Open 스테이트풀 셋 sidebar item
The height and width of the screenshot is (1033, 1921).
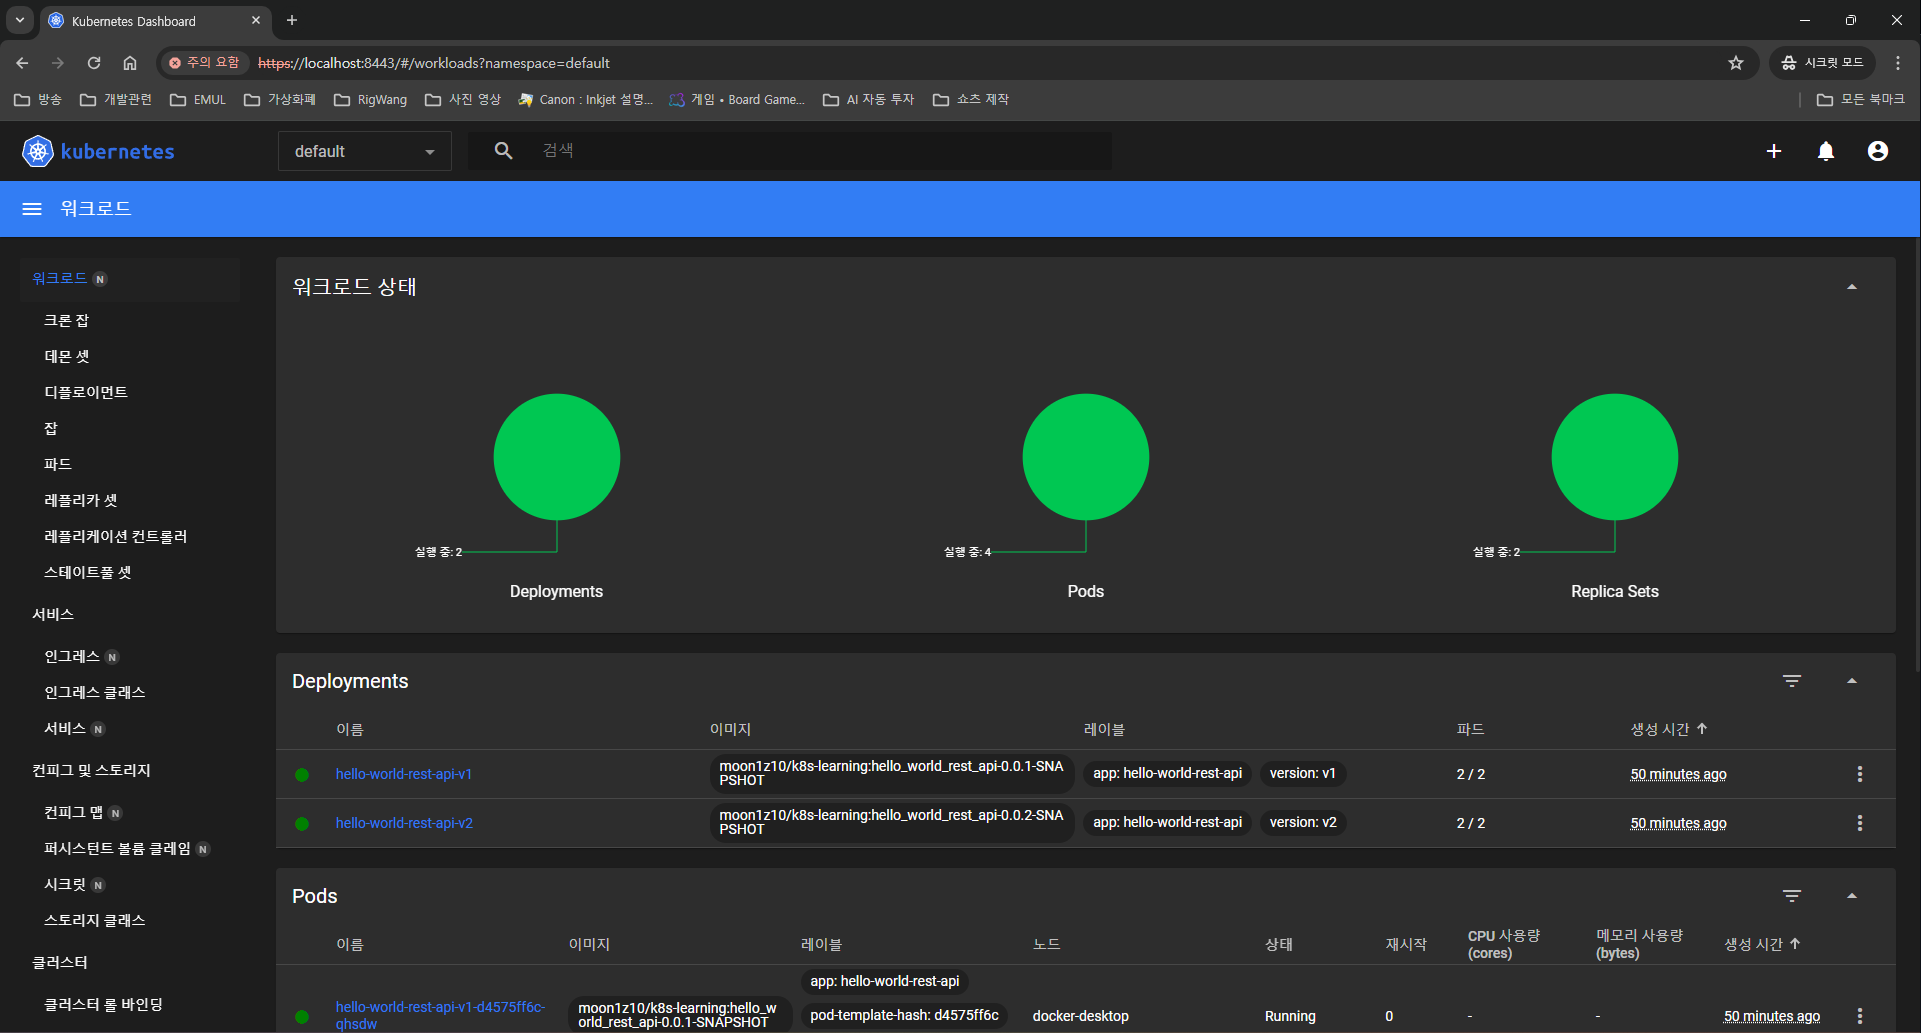[88, 572]
